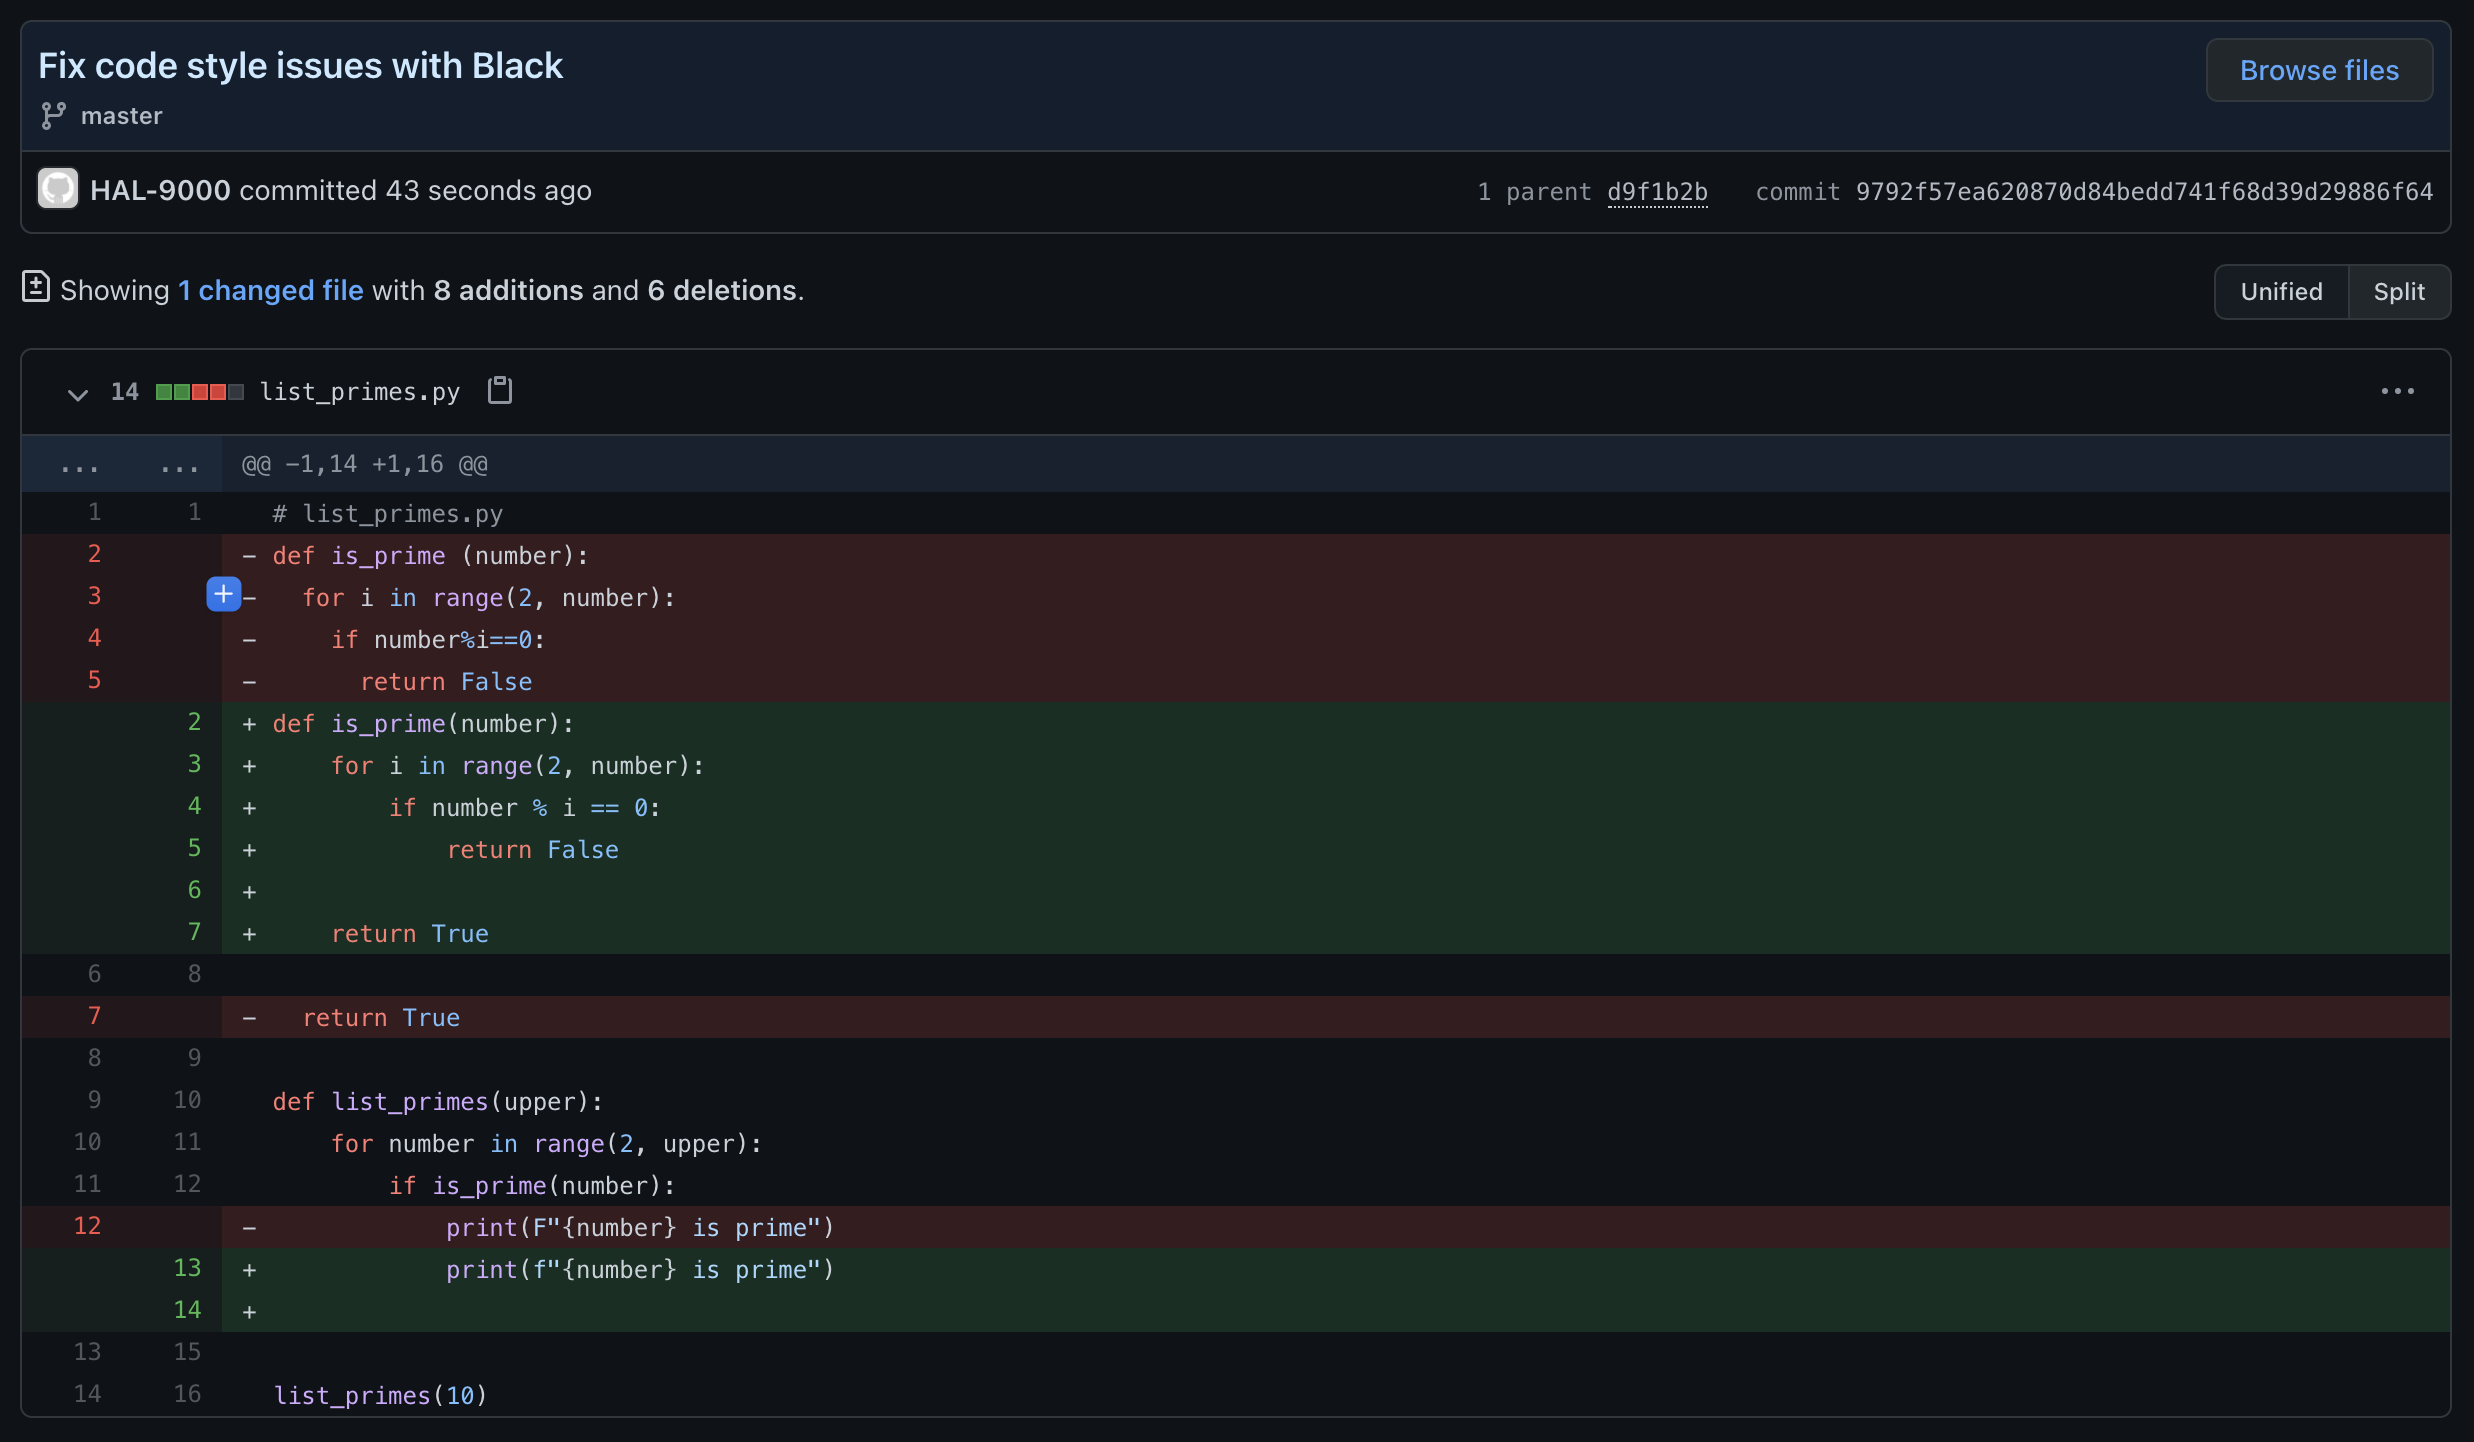Click the blue add-comment plus icon
2474x1442 pixels.
point(223,595)
